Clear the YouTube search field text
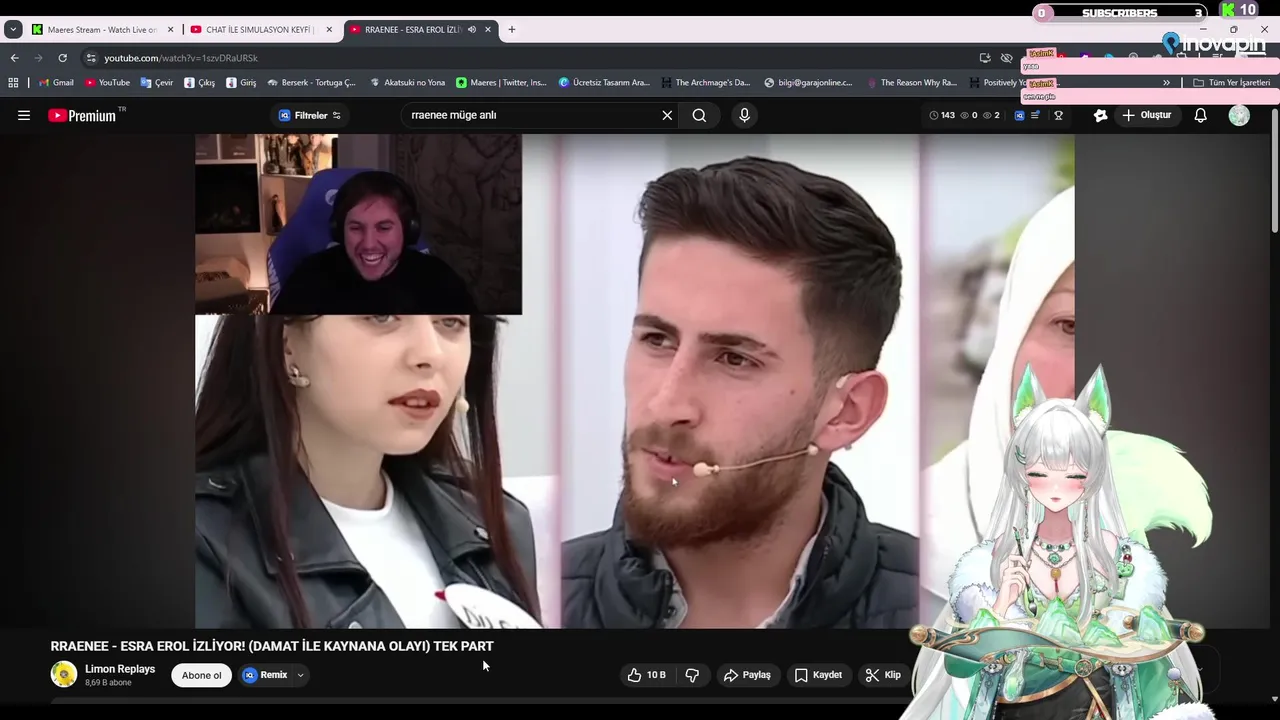 click(x=667, y=115)
